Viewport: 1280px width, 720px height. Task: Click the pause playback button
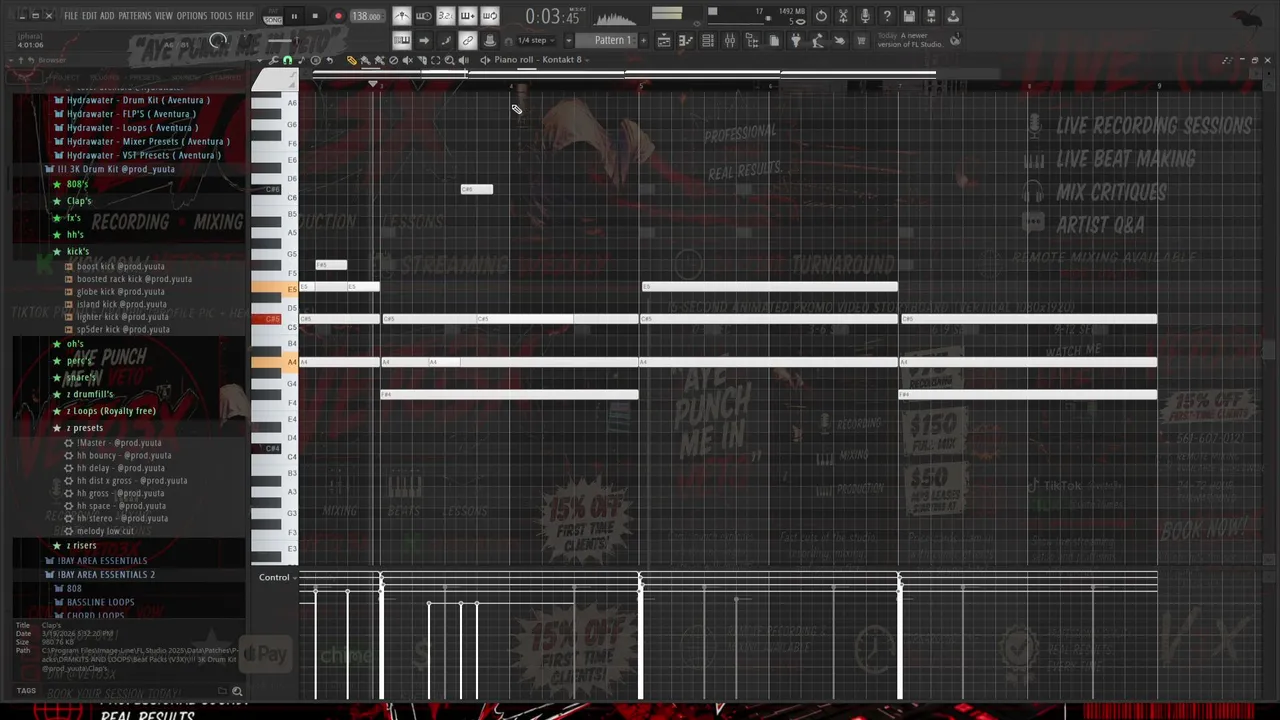point(294,16)
